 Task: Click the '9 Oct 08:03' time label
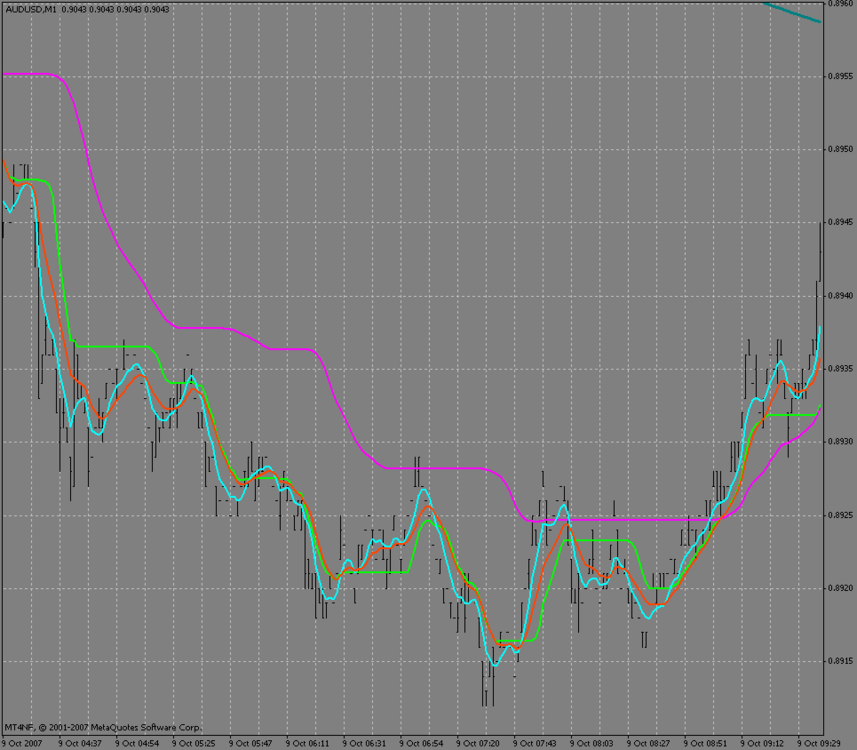pyautogui.click(x=591, y=743)
